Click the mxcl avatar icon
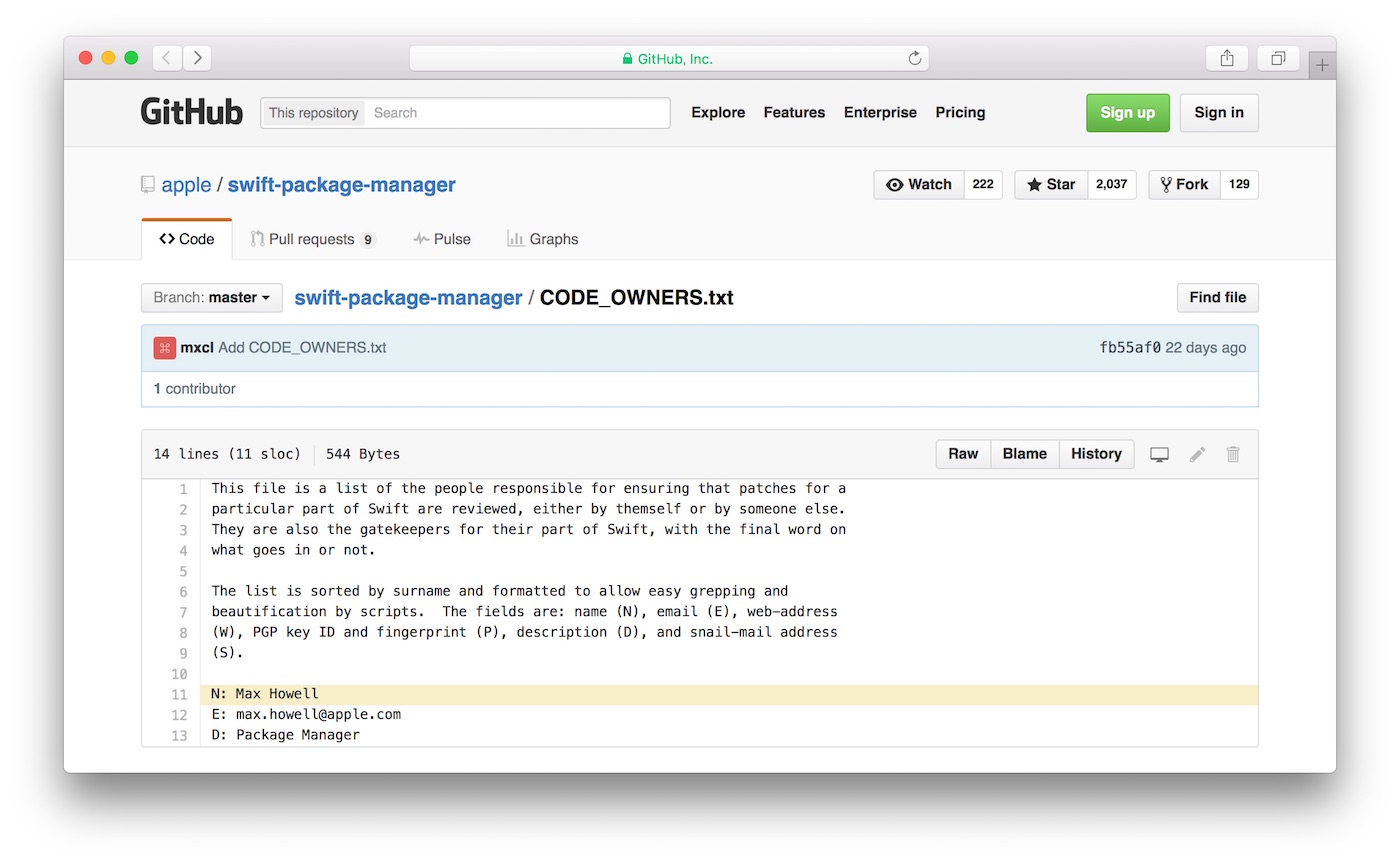This screenshot has height=864, width=1400. click(165, 348)
